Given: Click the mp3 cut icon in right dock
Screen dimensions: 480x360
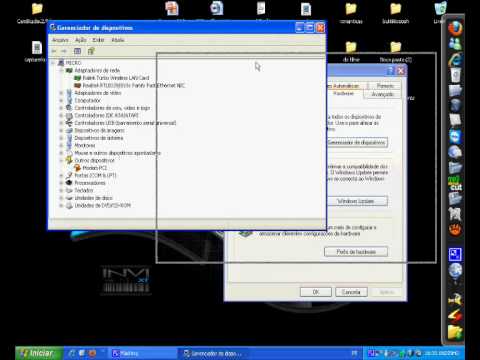Looking at the screenshot, I should coord(455,184).
